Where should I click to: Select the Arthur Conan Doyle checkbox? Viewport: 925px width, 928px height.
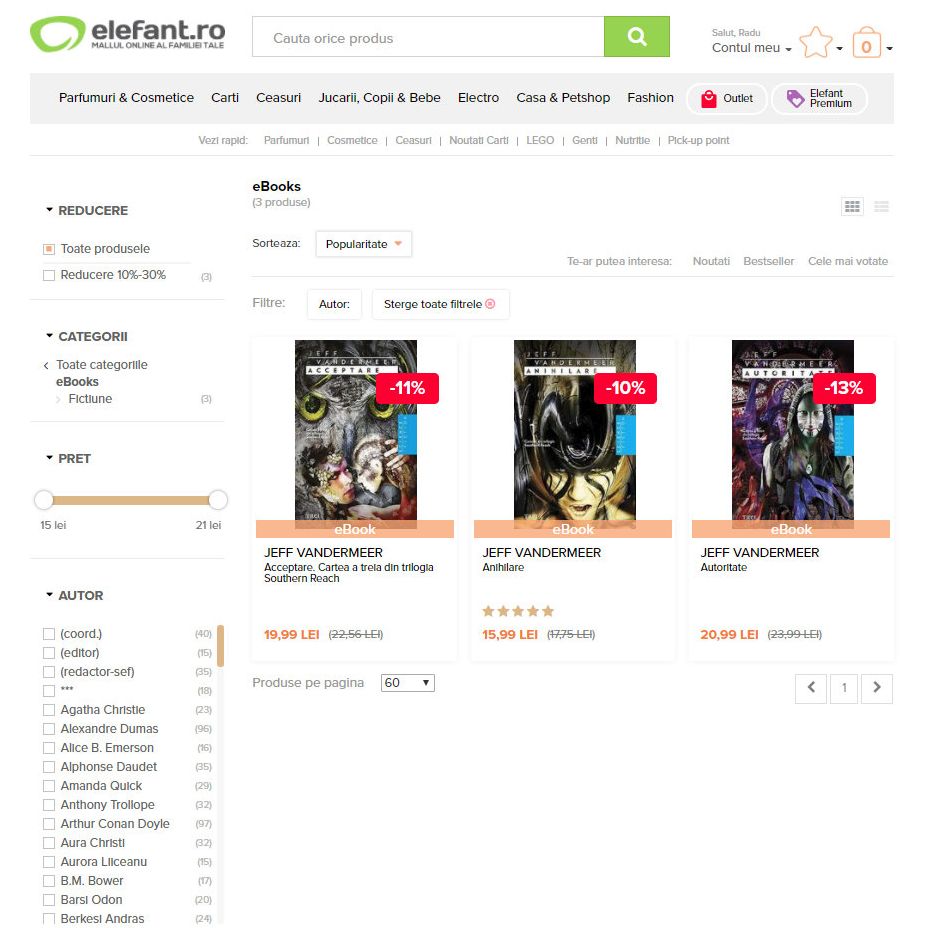coord(49,824)
